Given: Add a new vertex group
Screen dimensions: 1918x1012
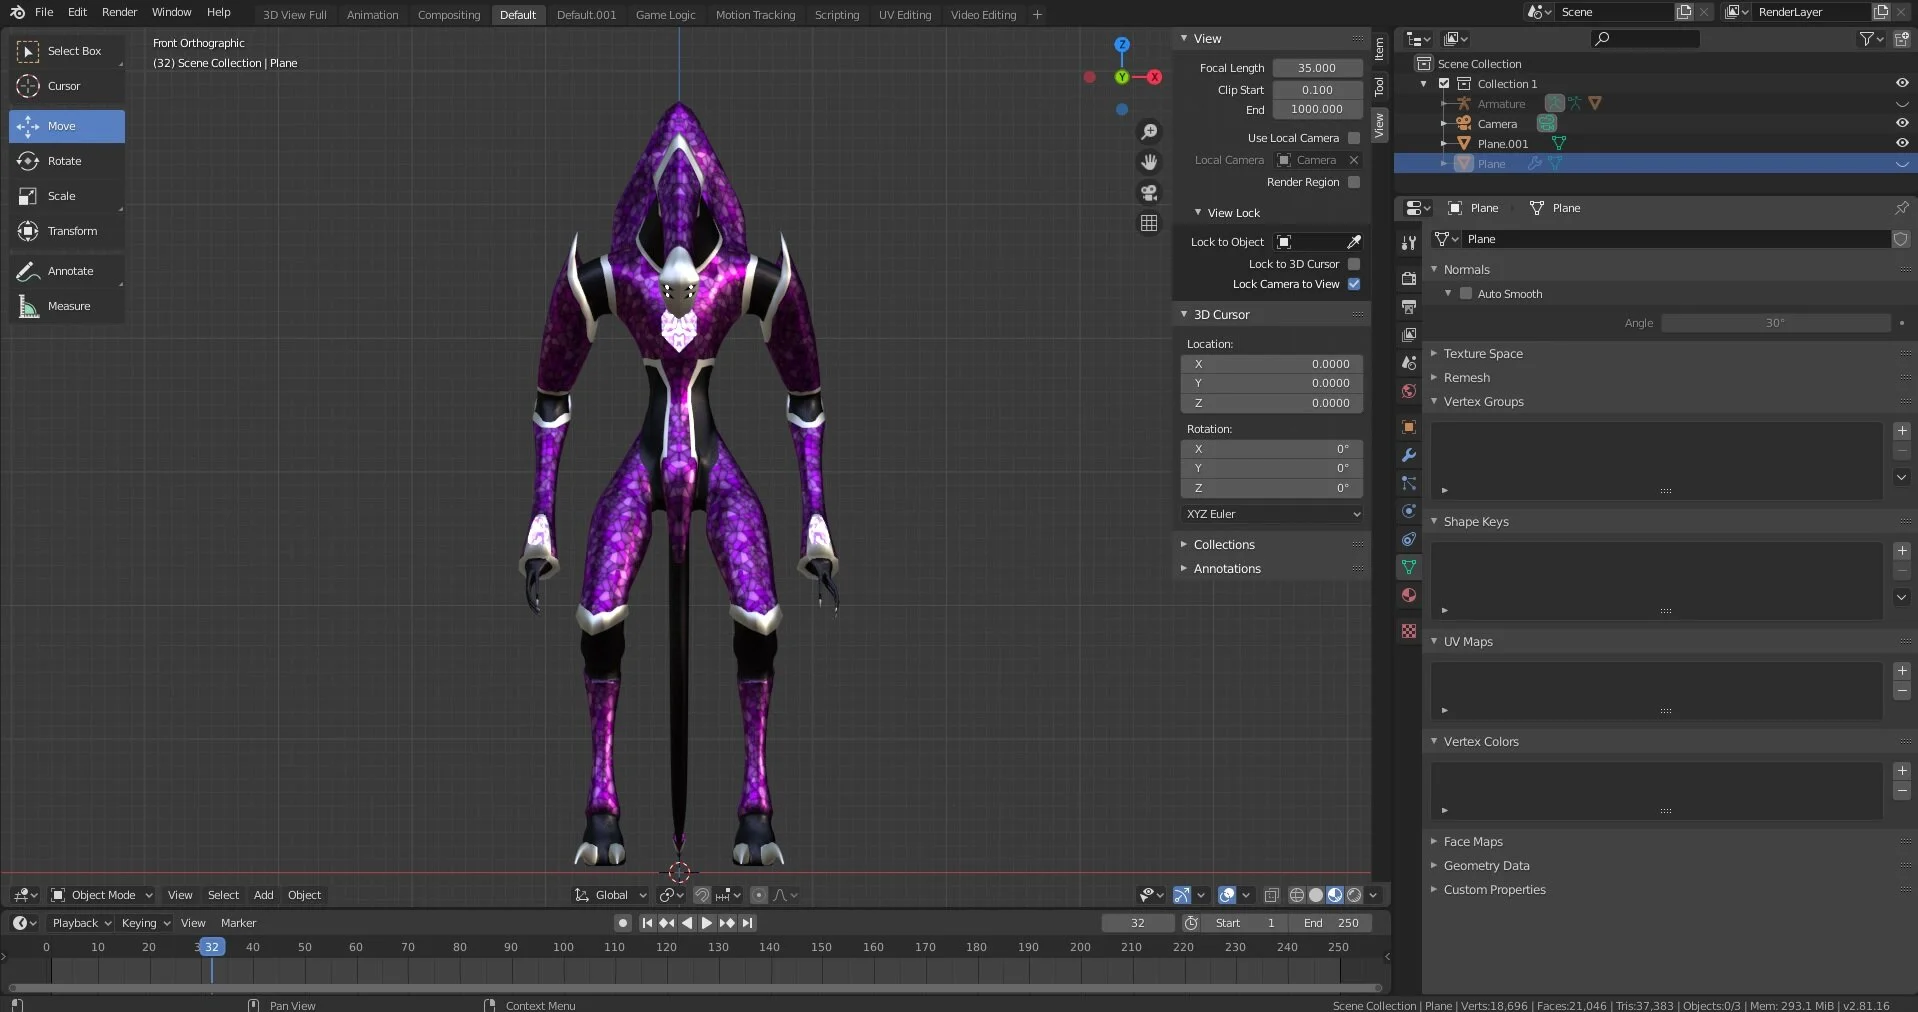Looking at the screenshot, I should [1902, 431].
